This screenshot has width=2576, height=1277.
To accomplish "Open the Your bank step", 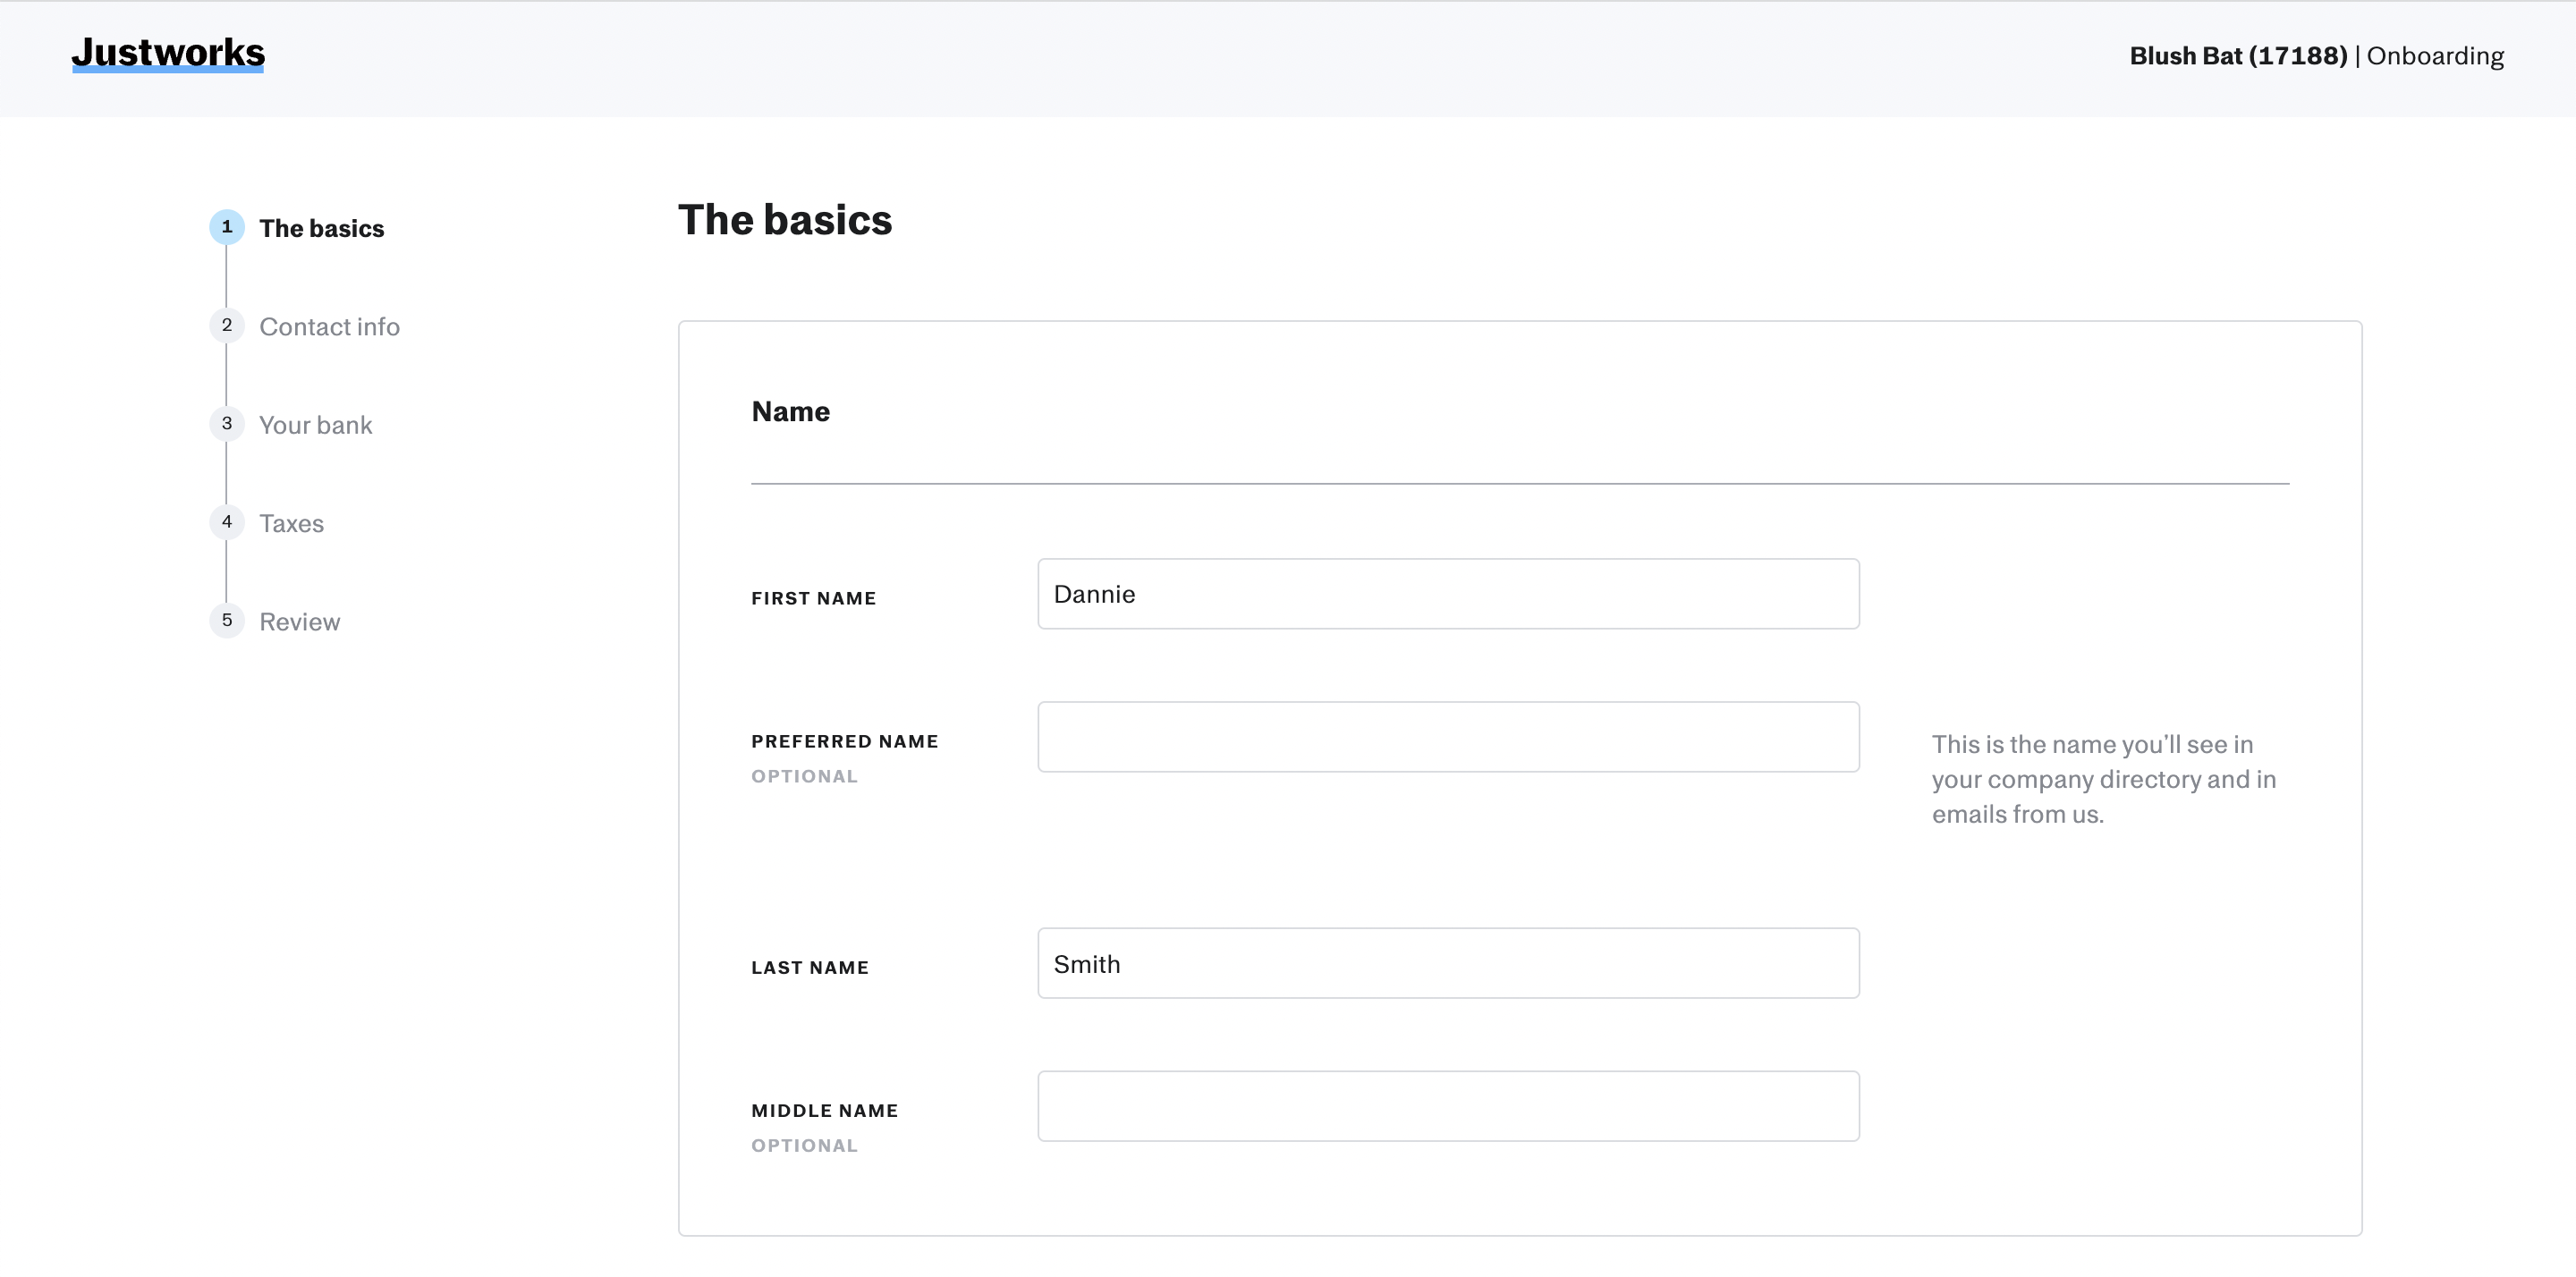I will [315, 425].
